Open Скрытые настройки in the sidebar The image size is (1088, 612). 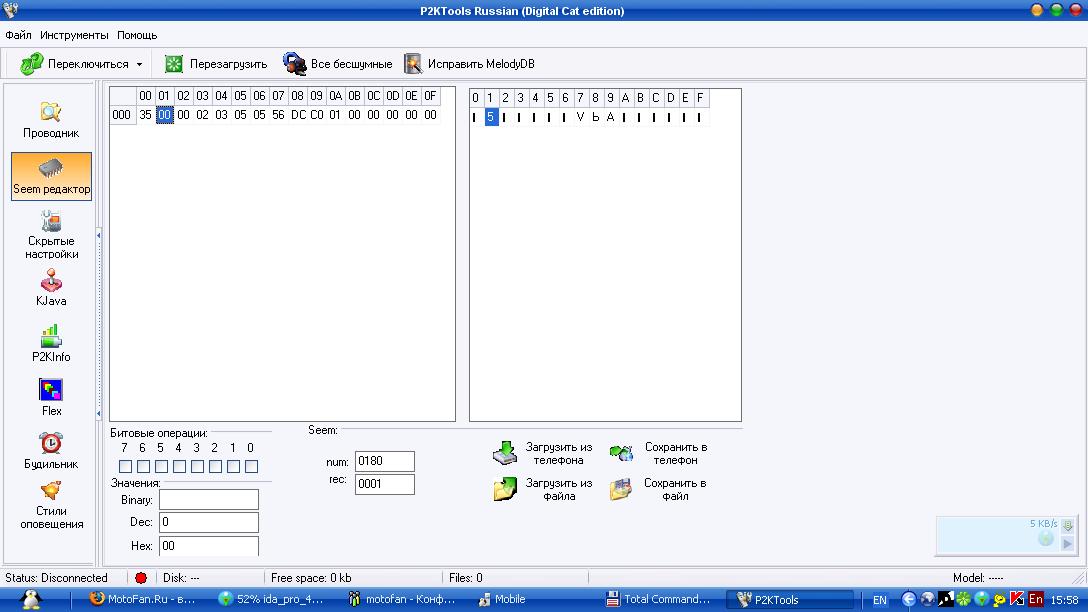[51, 236]
